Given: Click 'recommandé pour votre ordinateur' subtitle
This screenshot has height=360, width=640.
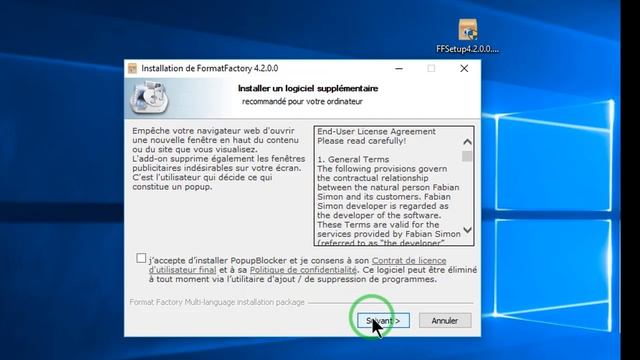Looking at the screenshot, I should pyautogui.click(x=302, y=101).
